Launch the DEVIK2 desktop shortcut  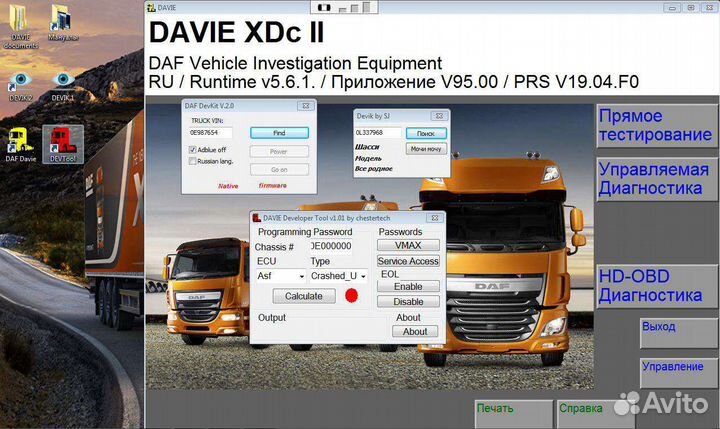point(20,87)
